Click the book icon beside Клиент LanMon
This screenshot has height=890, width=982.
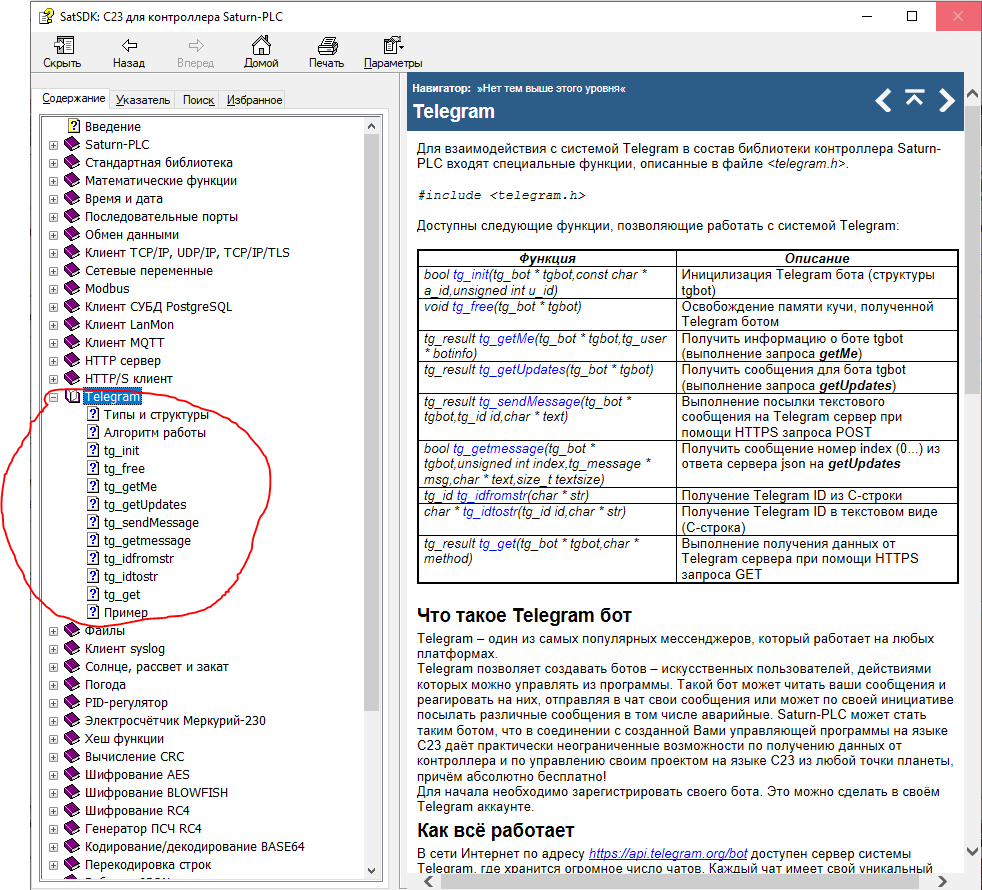tap(73, 324)
